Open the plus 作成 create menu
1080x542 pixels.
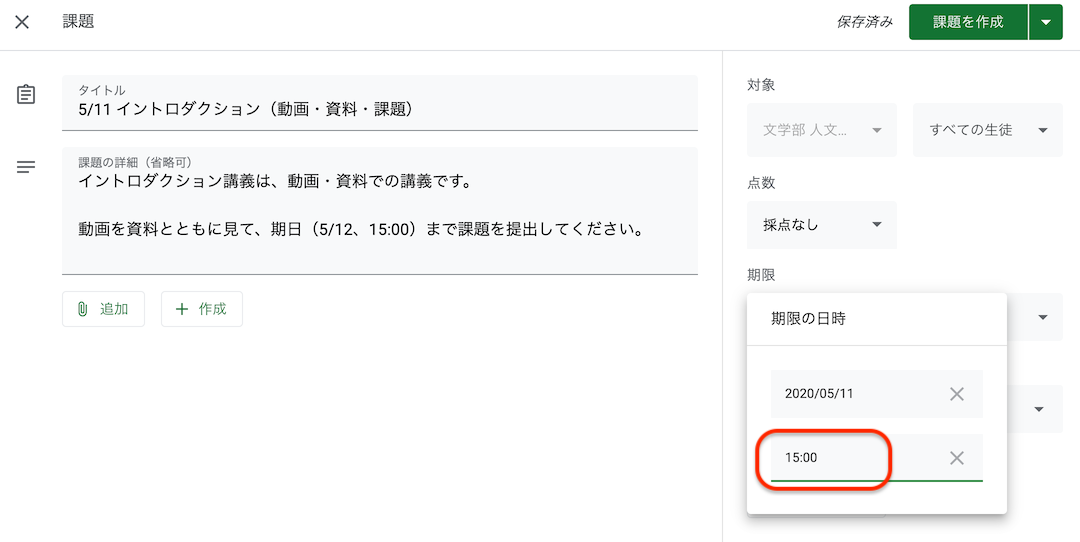(202, 309)
